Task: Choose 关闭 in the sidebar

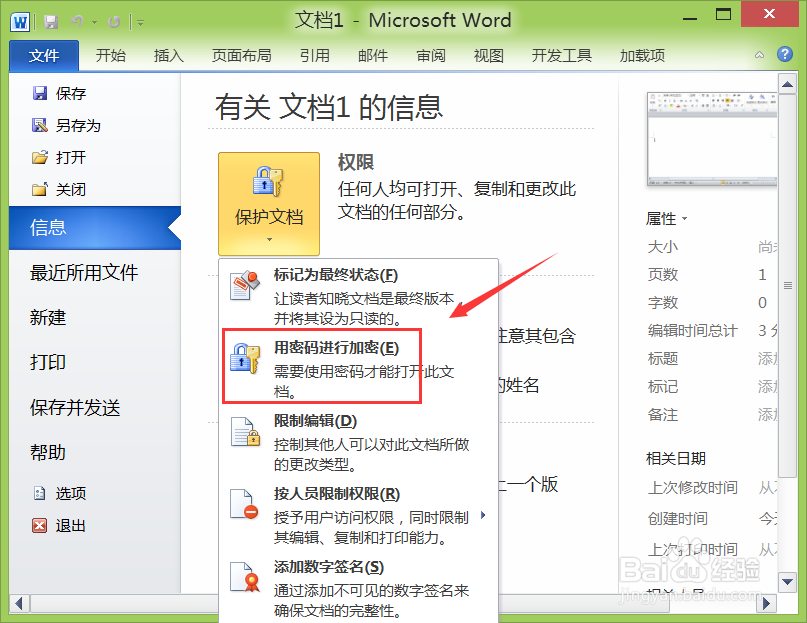Action: [x=71, y=189]
